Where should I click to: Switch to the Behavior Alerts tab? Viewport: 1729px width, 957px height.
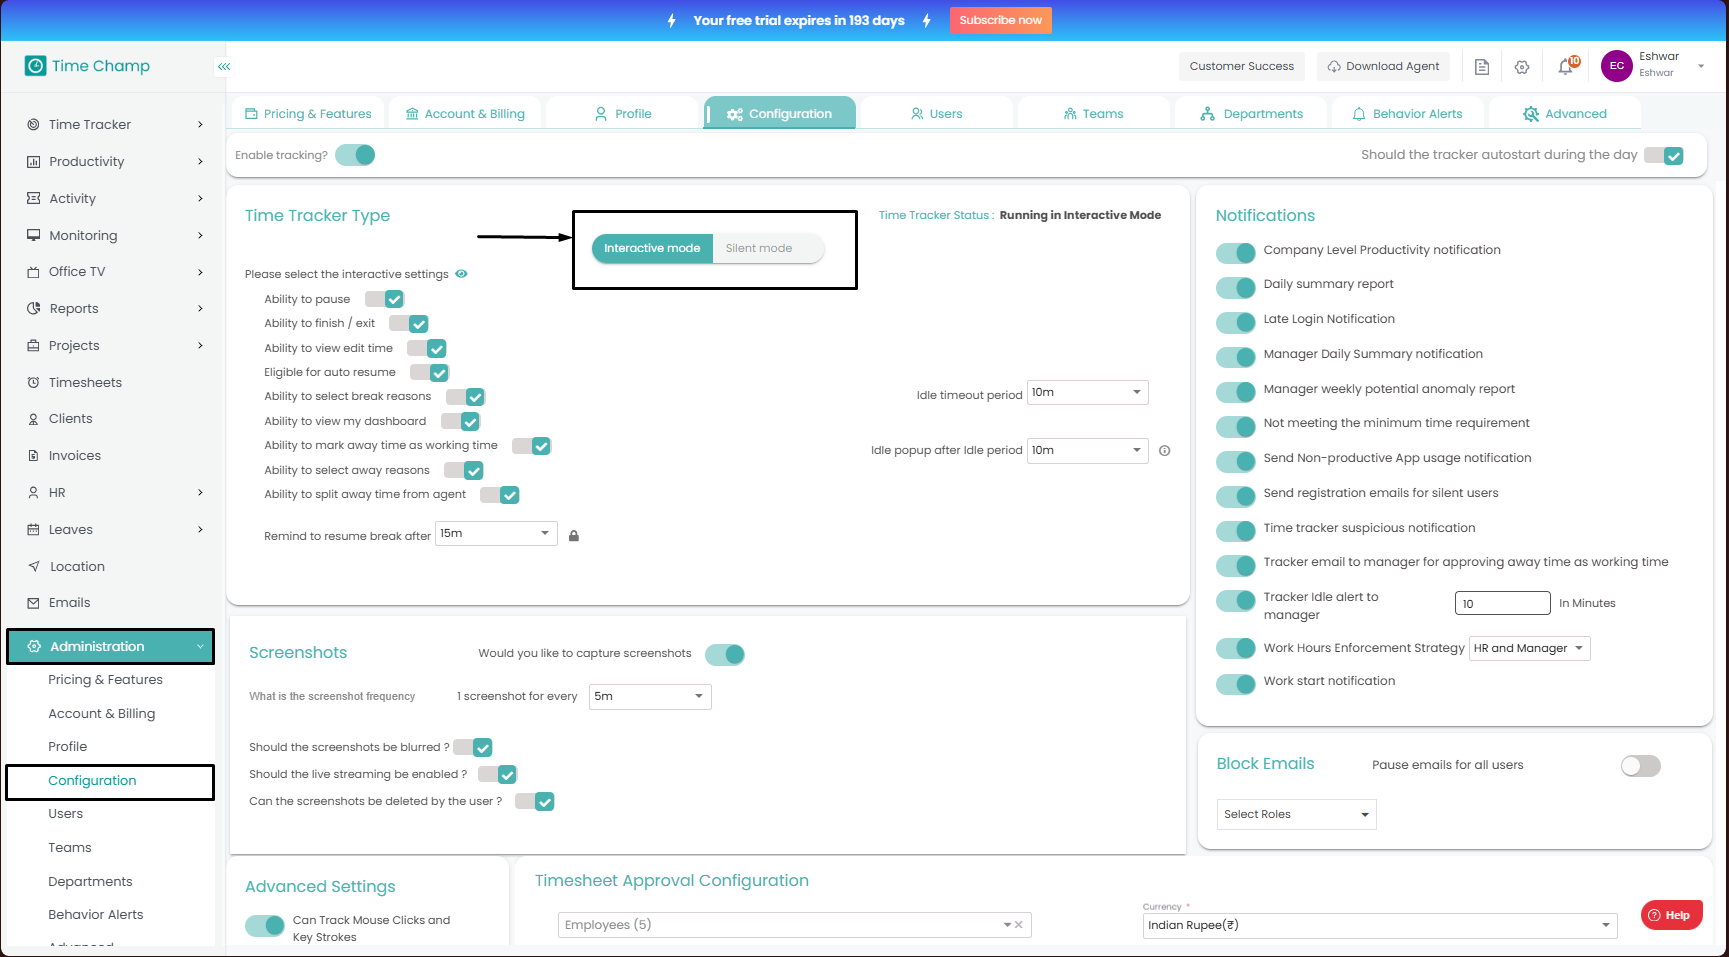coord(1408,114)
